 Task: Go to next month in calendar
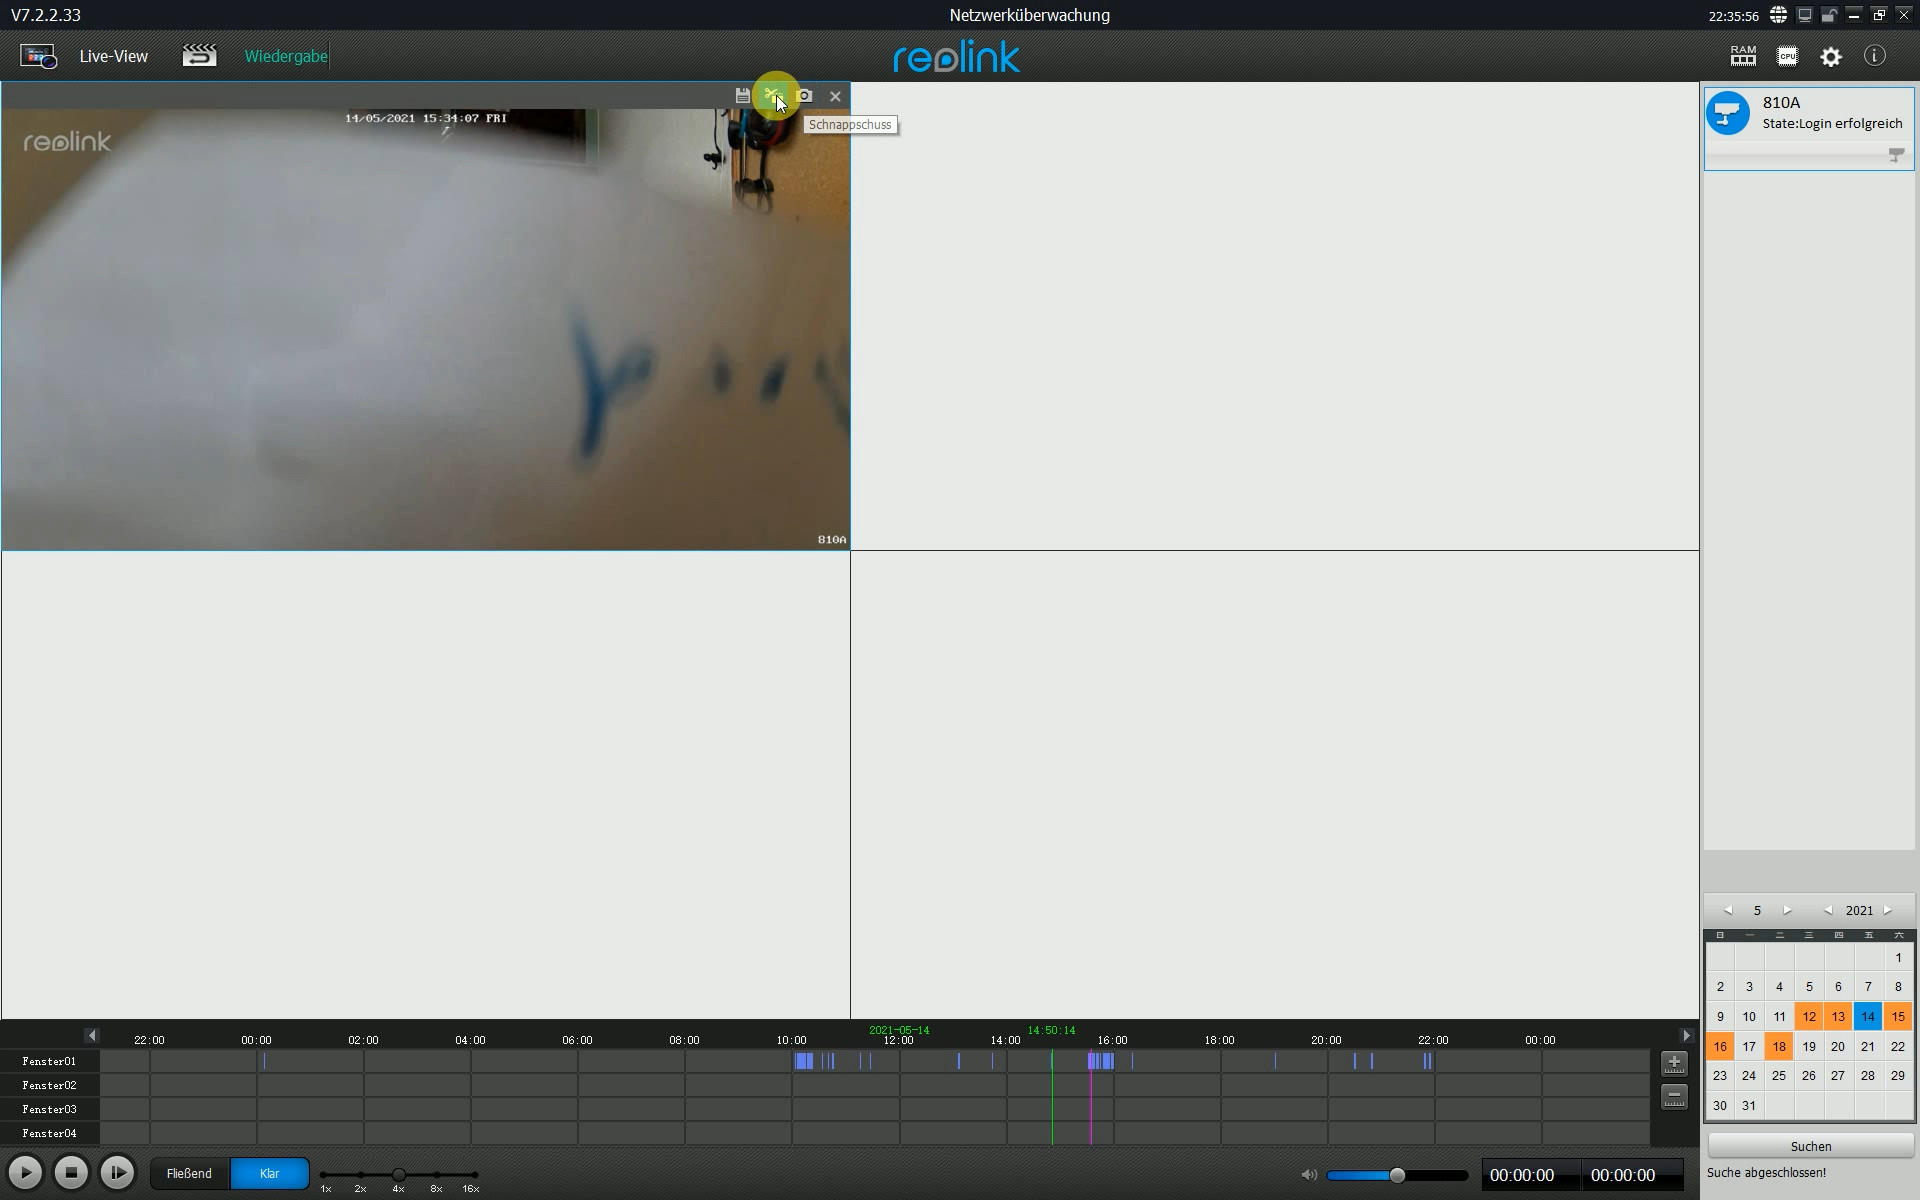pyautogui.click(x=1787, y=910)
